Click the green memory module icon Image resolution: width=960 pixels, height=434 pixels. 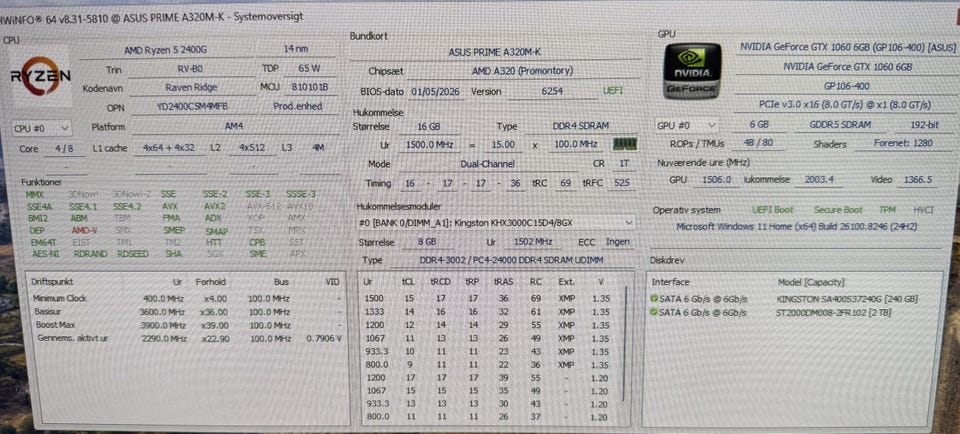point(624,144)
